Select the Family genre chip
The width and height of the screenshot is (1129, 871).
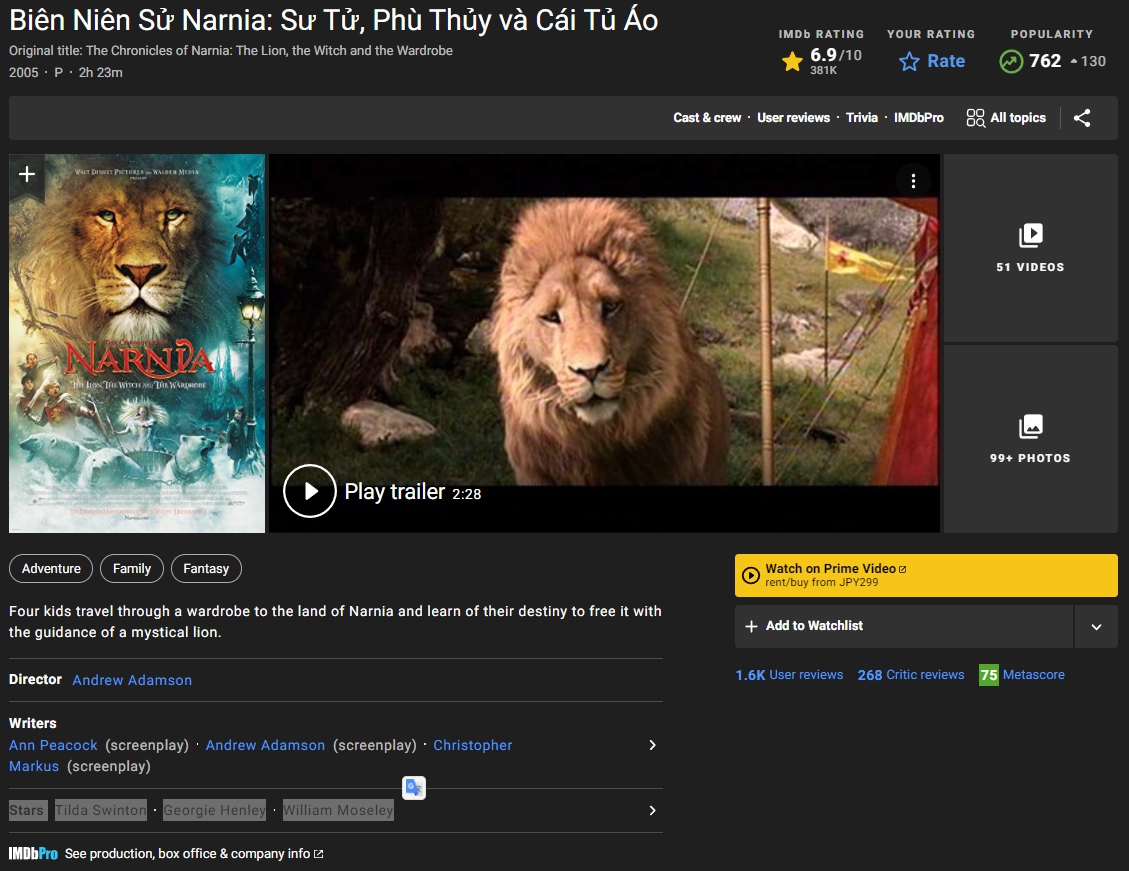point(132,569)
